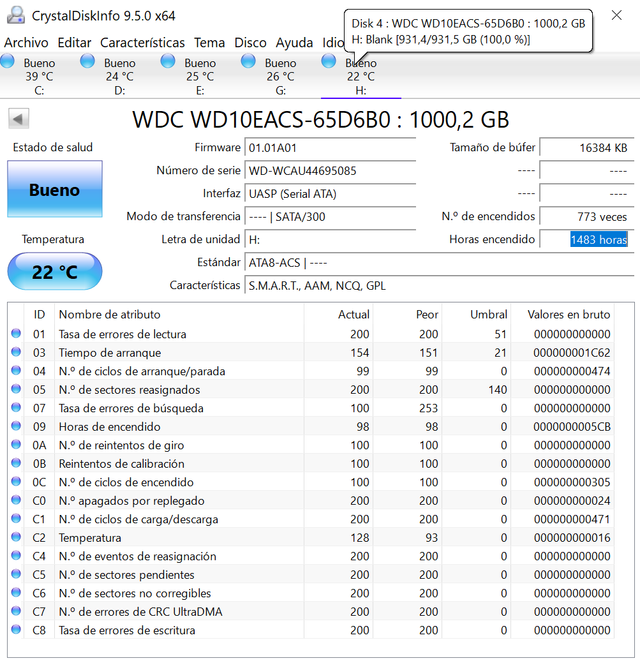Click the SATA/300 transfer mode field
Image resolution: width=640 pixels, height=663 pixels.
click(x=330, y=216)
